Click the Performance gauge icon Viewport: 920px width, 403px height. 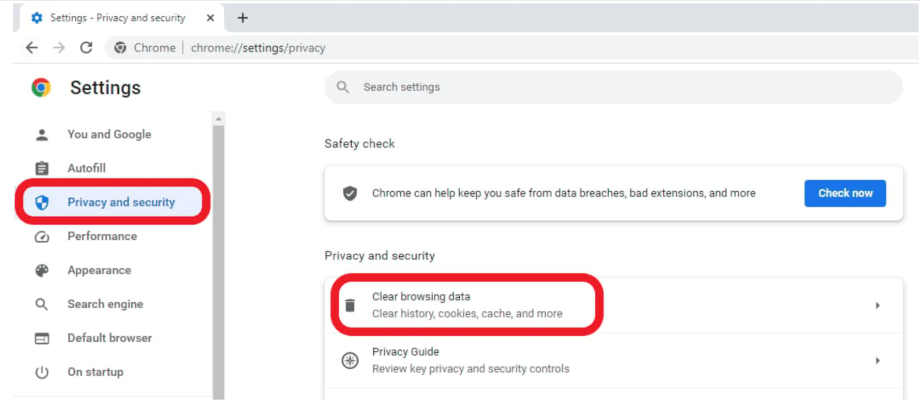pos(42,237)
